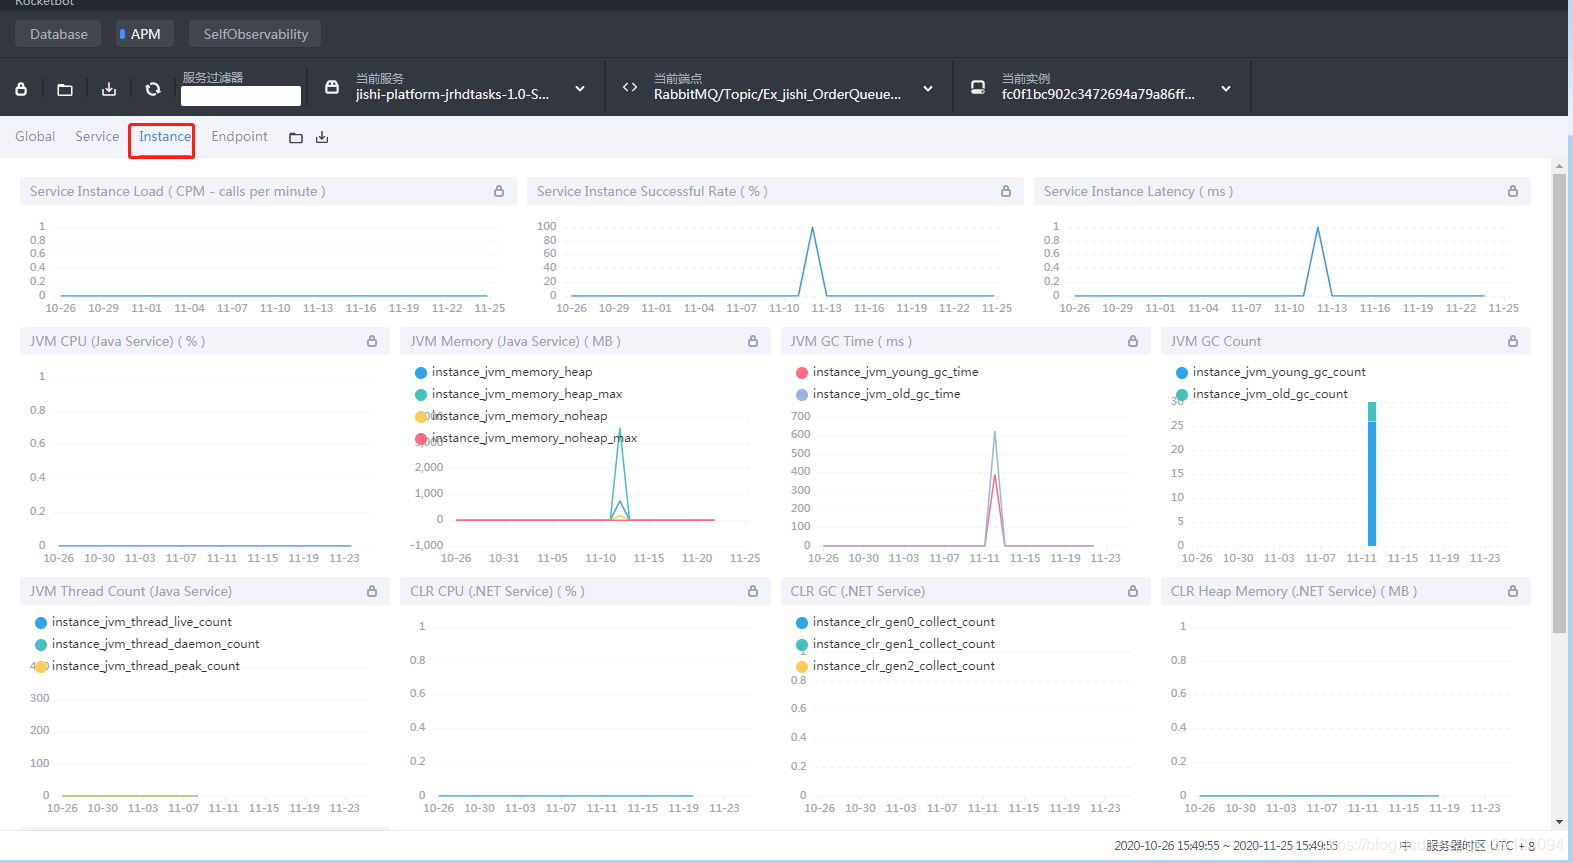Toggle instance_jvm_young_gc_time legend series

click(887, 372)
